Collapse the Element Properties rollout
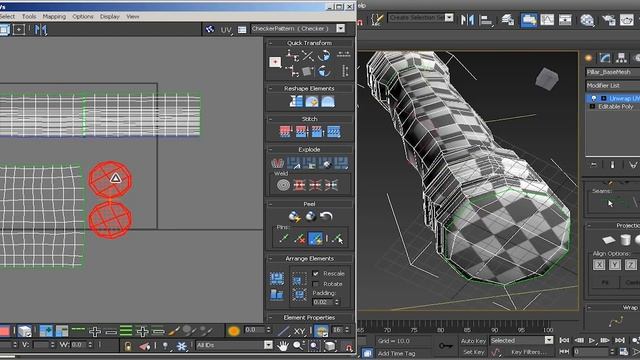 pyautogui.click(x=270, y=317)
